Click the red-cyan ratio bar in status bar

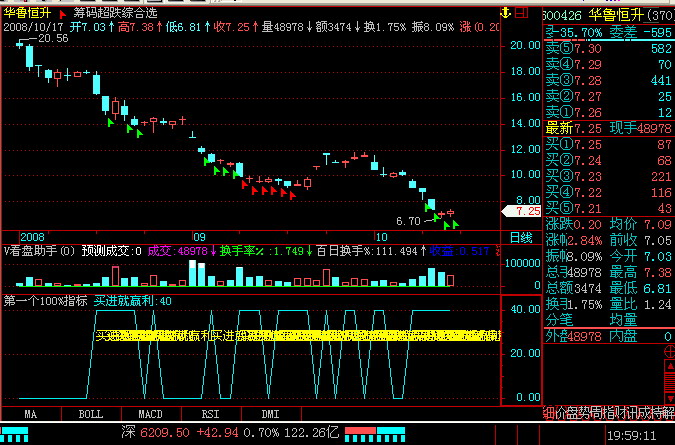click(375, 434)
